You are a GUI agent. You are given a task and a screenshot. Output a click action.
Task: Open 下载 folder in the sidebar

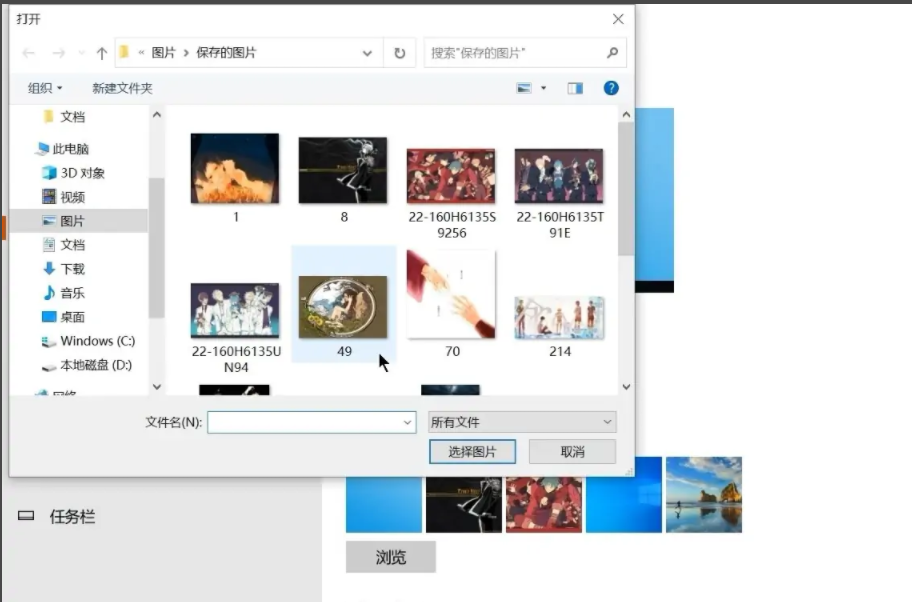click(72, 269)
